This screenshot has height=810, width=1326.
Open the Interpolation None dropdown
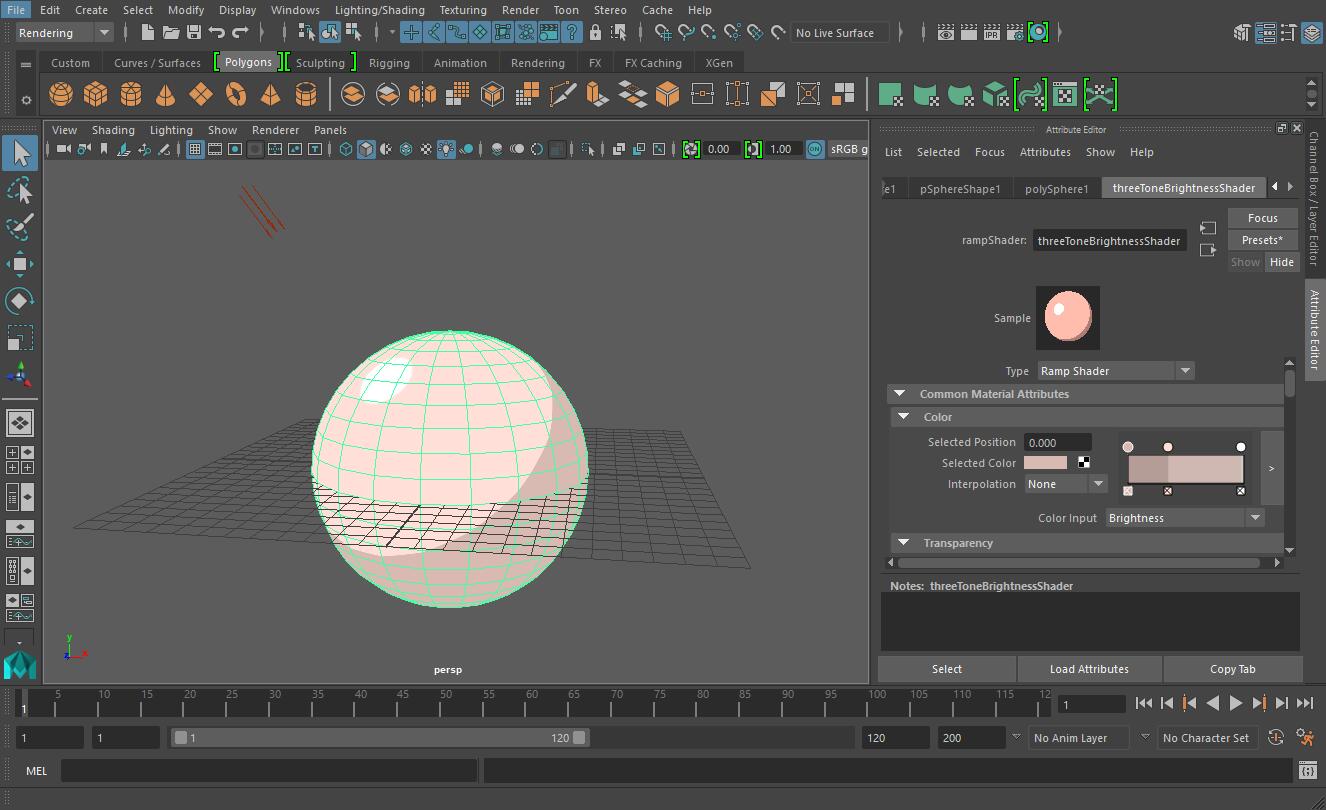point(1066,484)
